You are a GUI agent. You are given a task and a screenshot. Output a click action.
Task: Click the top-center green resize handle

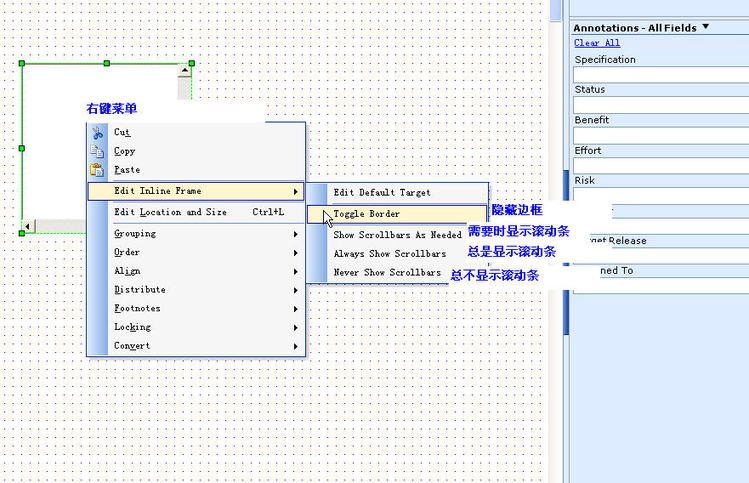[107, 64]
